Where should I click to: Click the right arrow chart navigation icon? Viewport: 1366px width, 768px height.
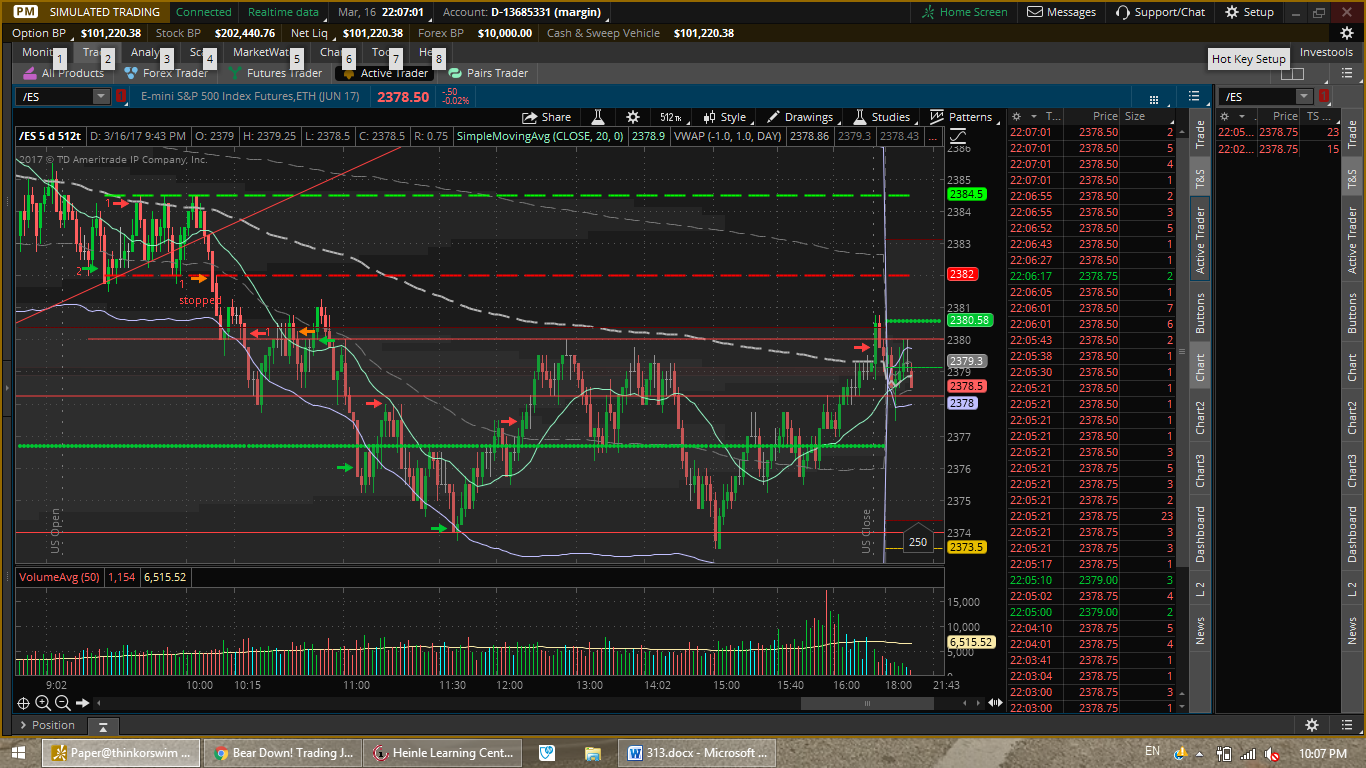tap(83, 703)
